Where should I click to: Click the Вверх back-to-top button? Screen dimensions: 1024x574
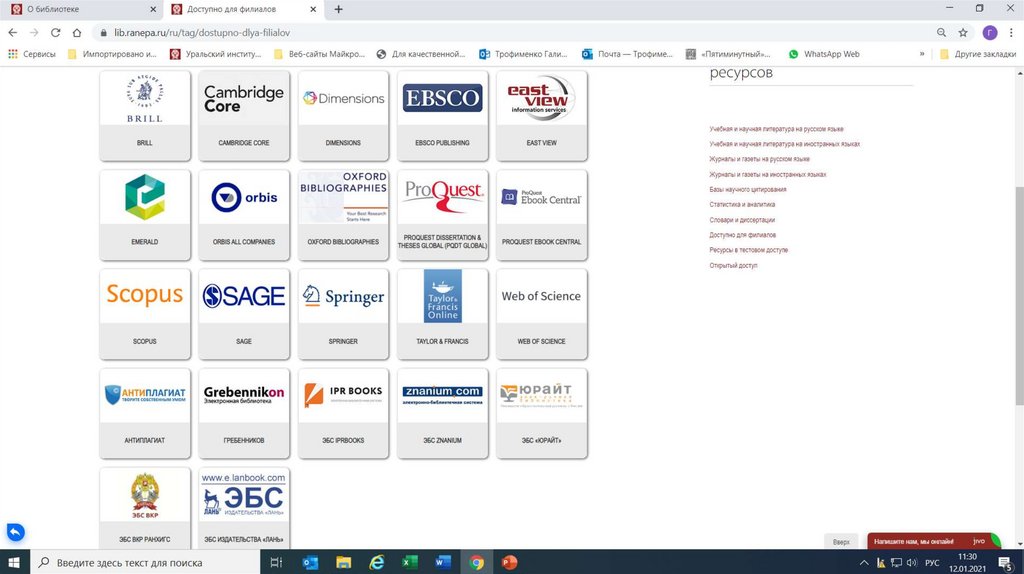point(841,541)
